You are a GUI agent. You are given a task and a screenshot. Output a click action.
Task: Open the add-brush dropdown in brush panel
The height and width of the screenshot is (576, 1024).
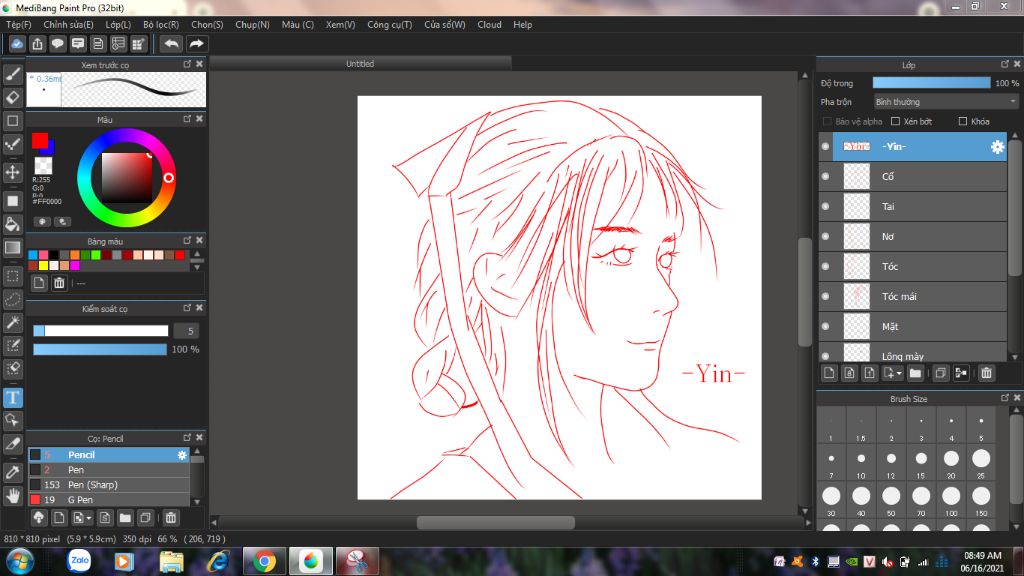pyautogui.click(x=82, y=518)
